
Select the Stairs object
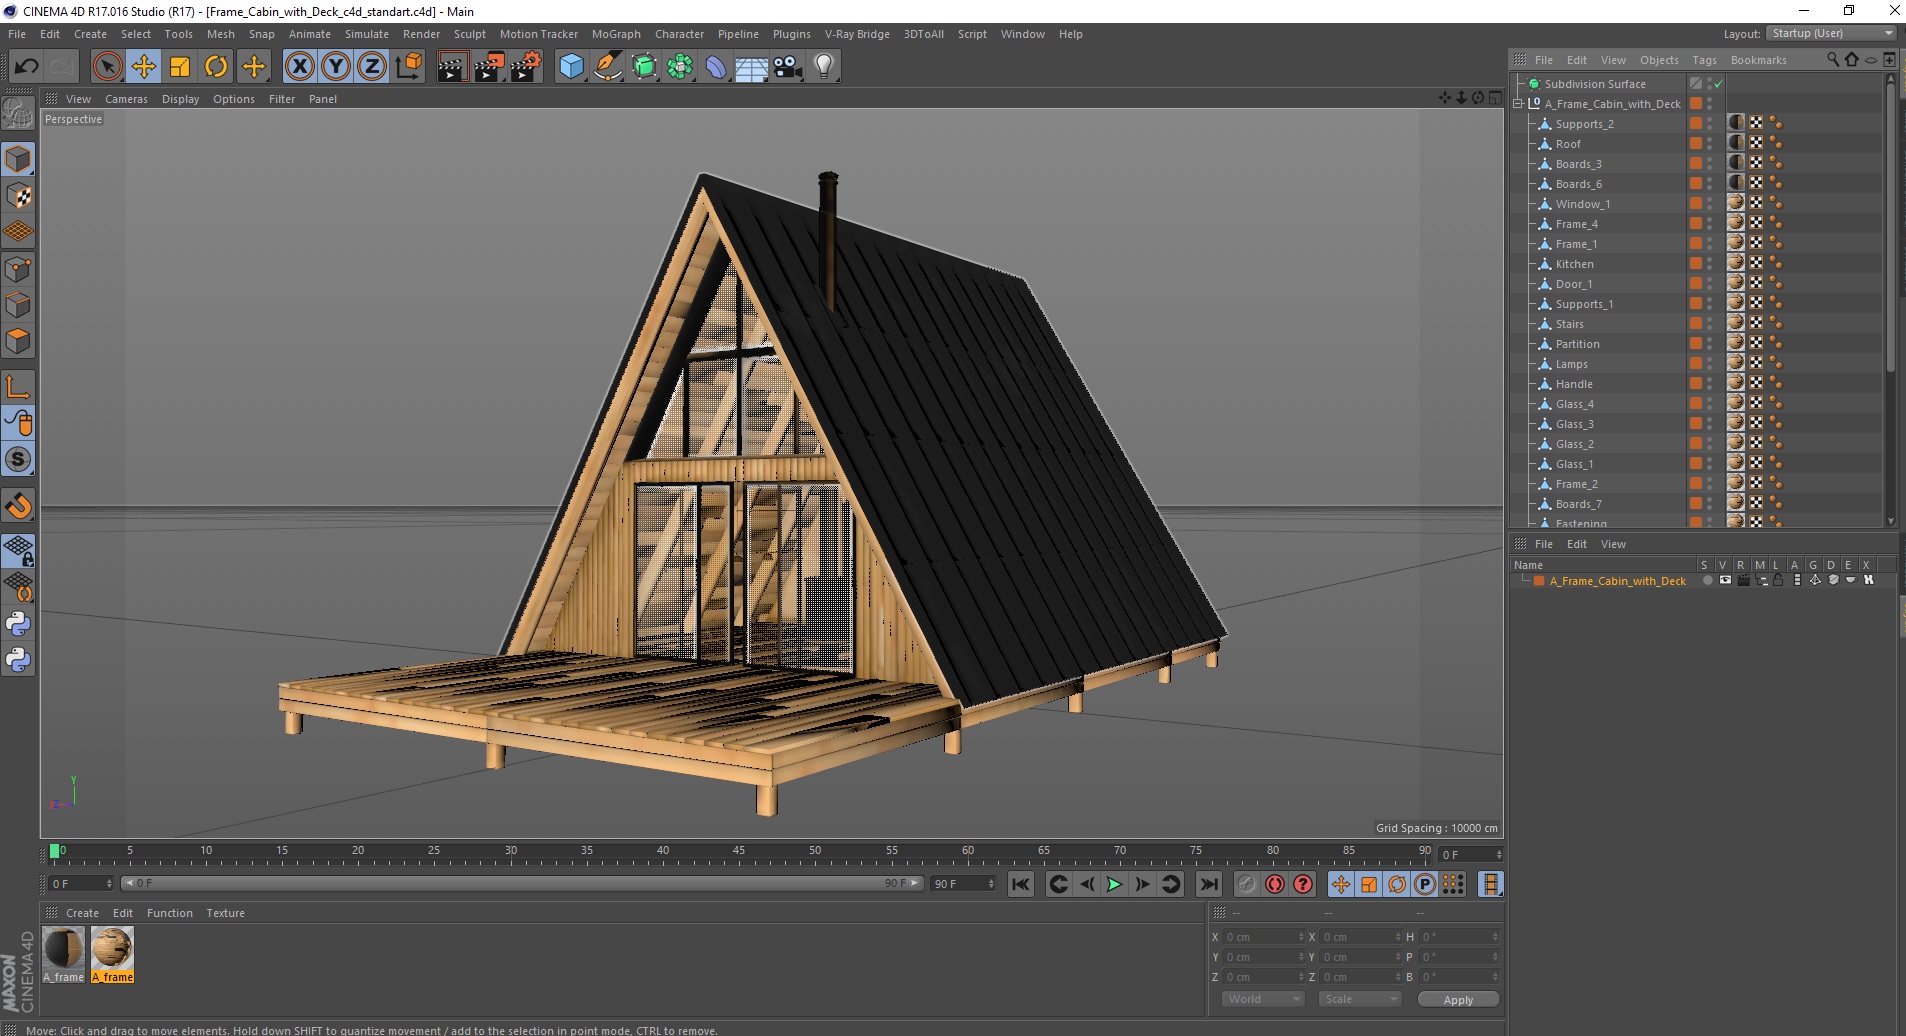[x=1569, y=324]
